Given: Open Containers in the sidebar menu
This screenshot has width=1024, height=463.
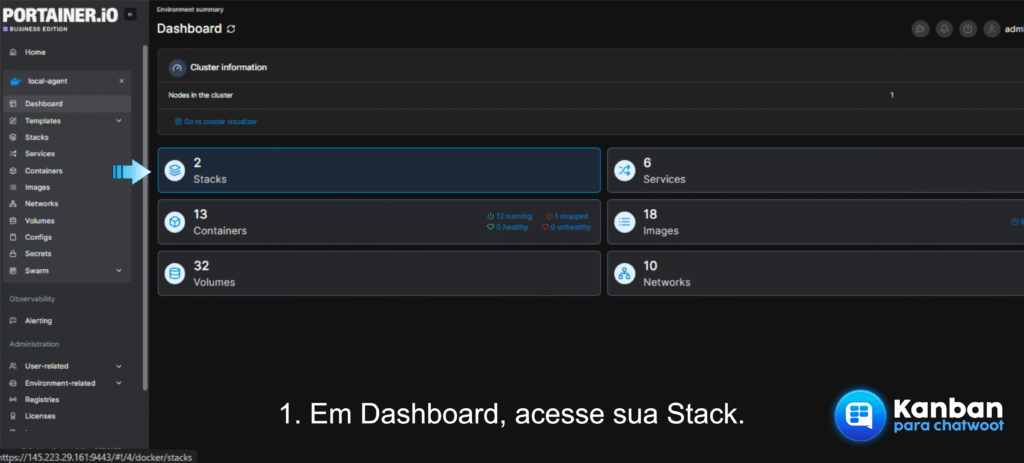Looking at the screenshot, I should click(x=43, y=171).
